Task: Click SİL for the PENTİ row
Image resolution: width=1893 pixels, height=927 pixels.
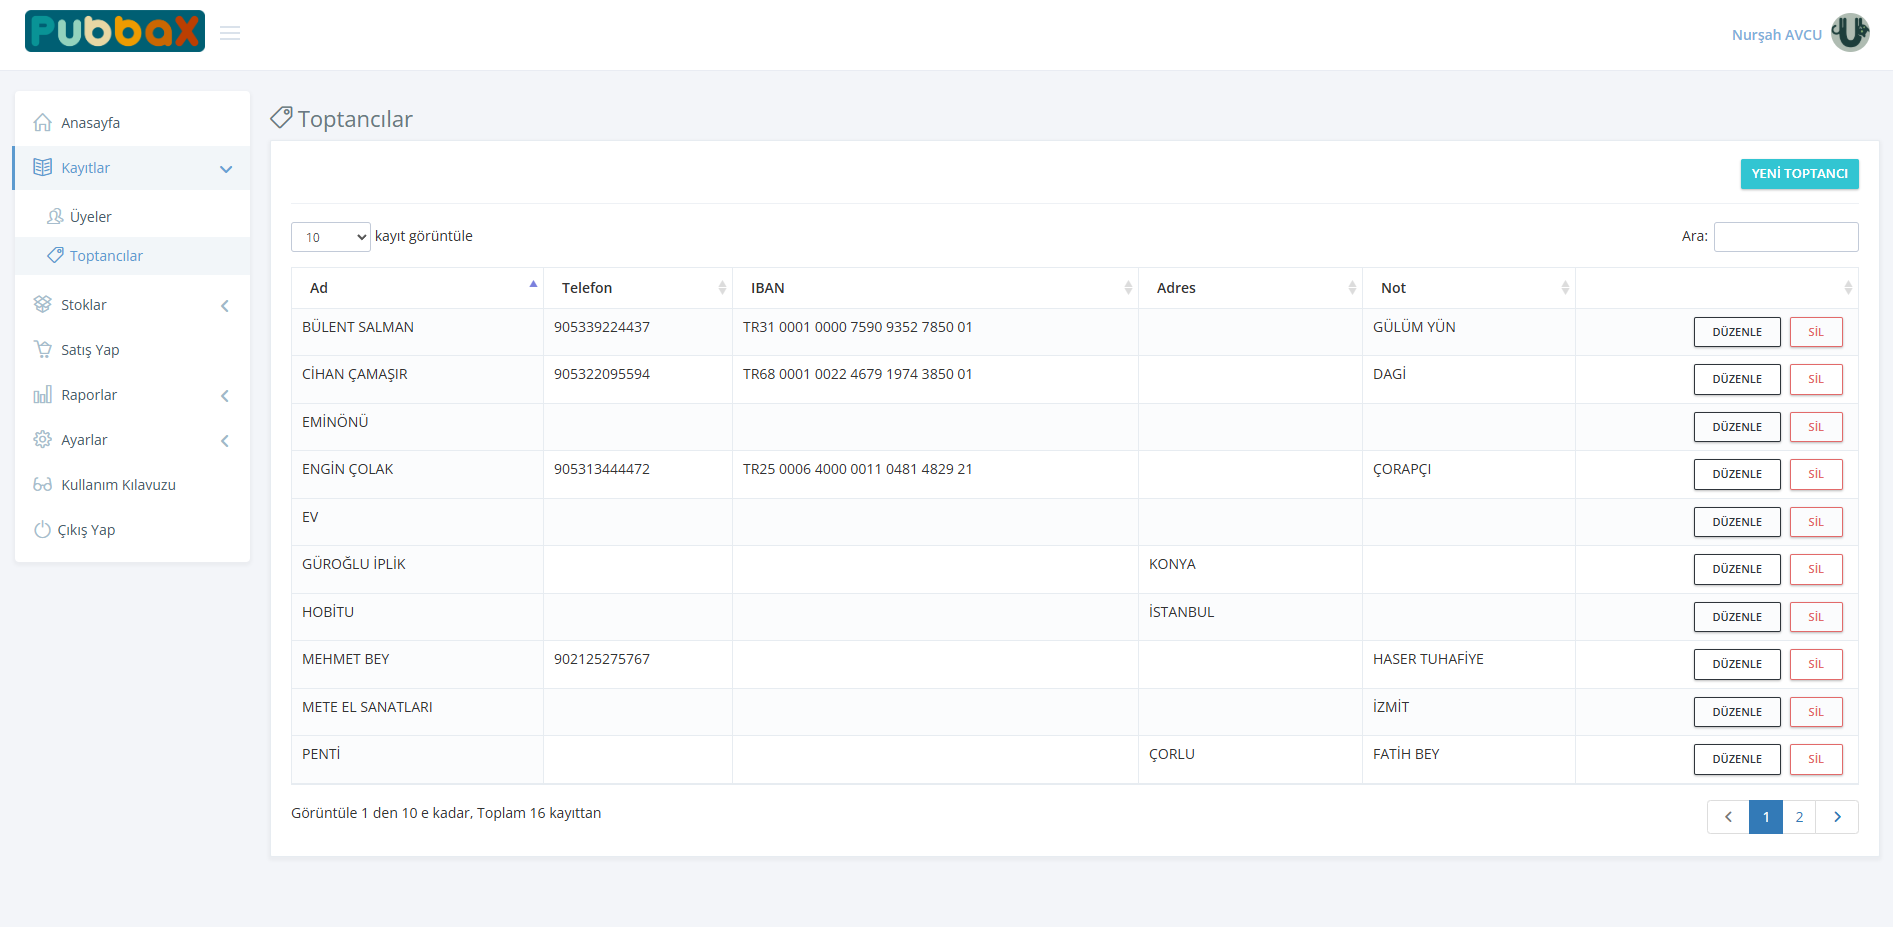Action: pos(1815,759)
